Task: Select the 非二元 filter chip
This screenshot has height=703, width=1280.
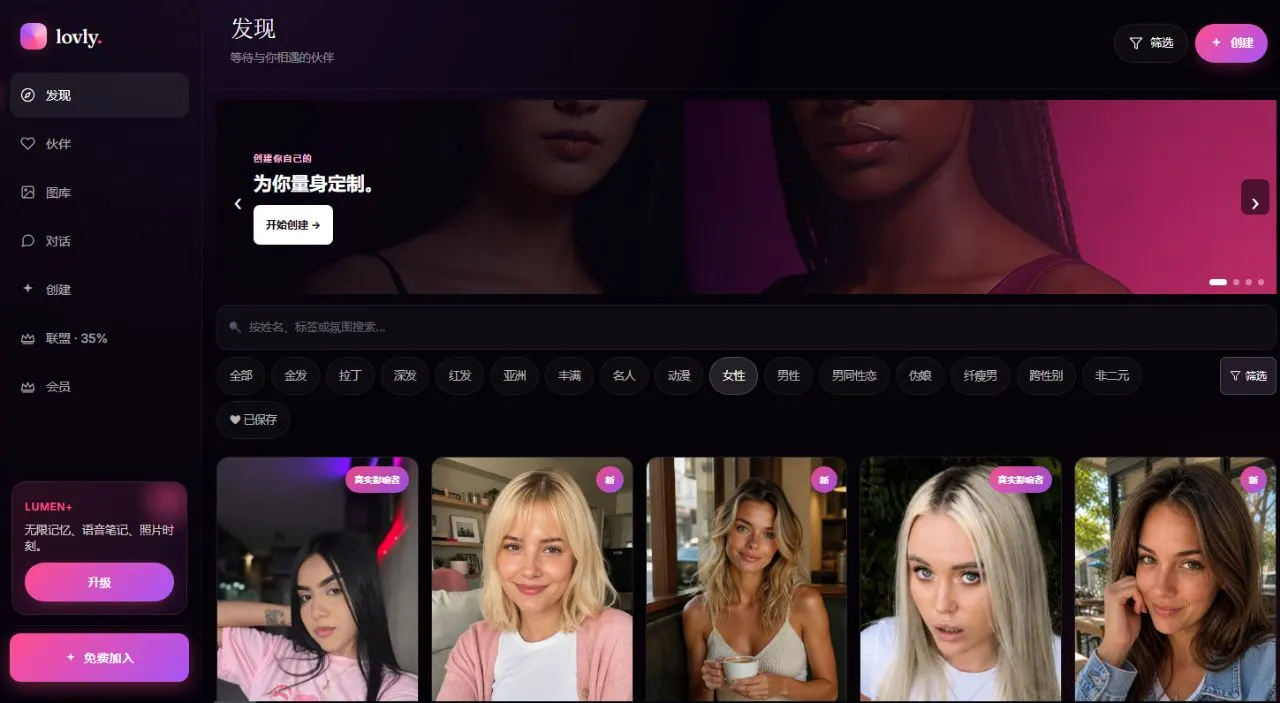Action: [x=1112, y=376]
